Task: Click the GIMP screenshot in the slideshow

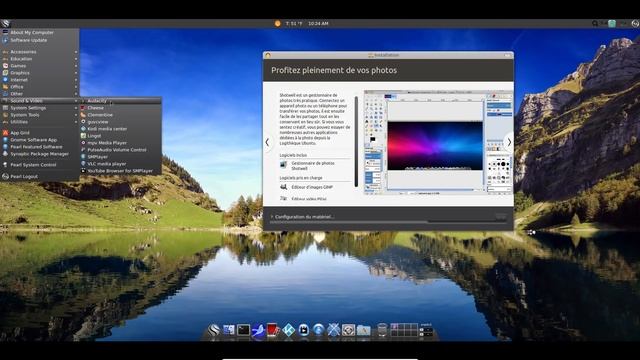Action: coord(438,142)
